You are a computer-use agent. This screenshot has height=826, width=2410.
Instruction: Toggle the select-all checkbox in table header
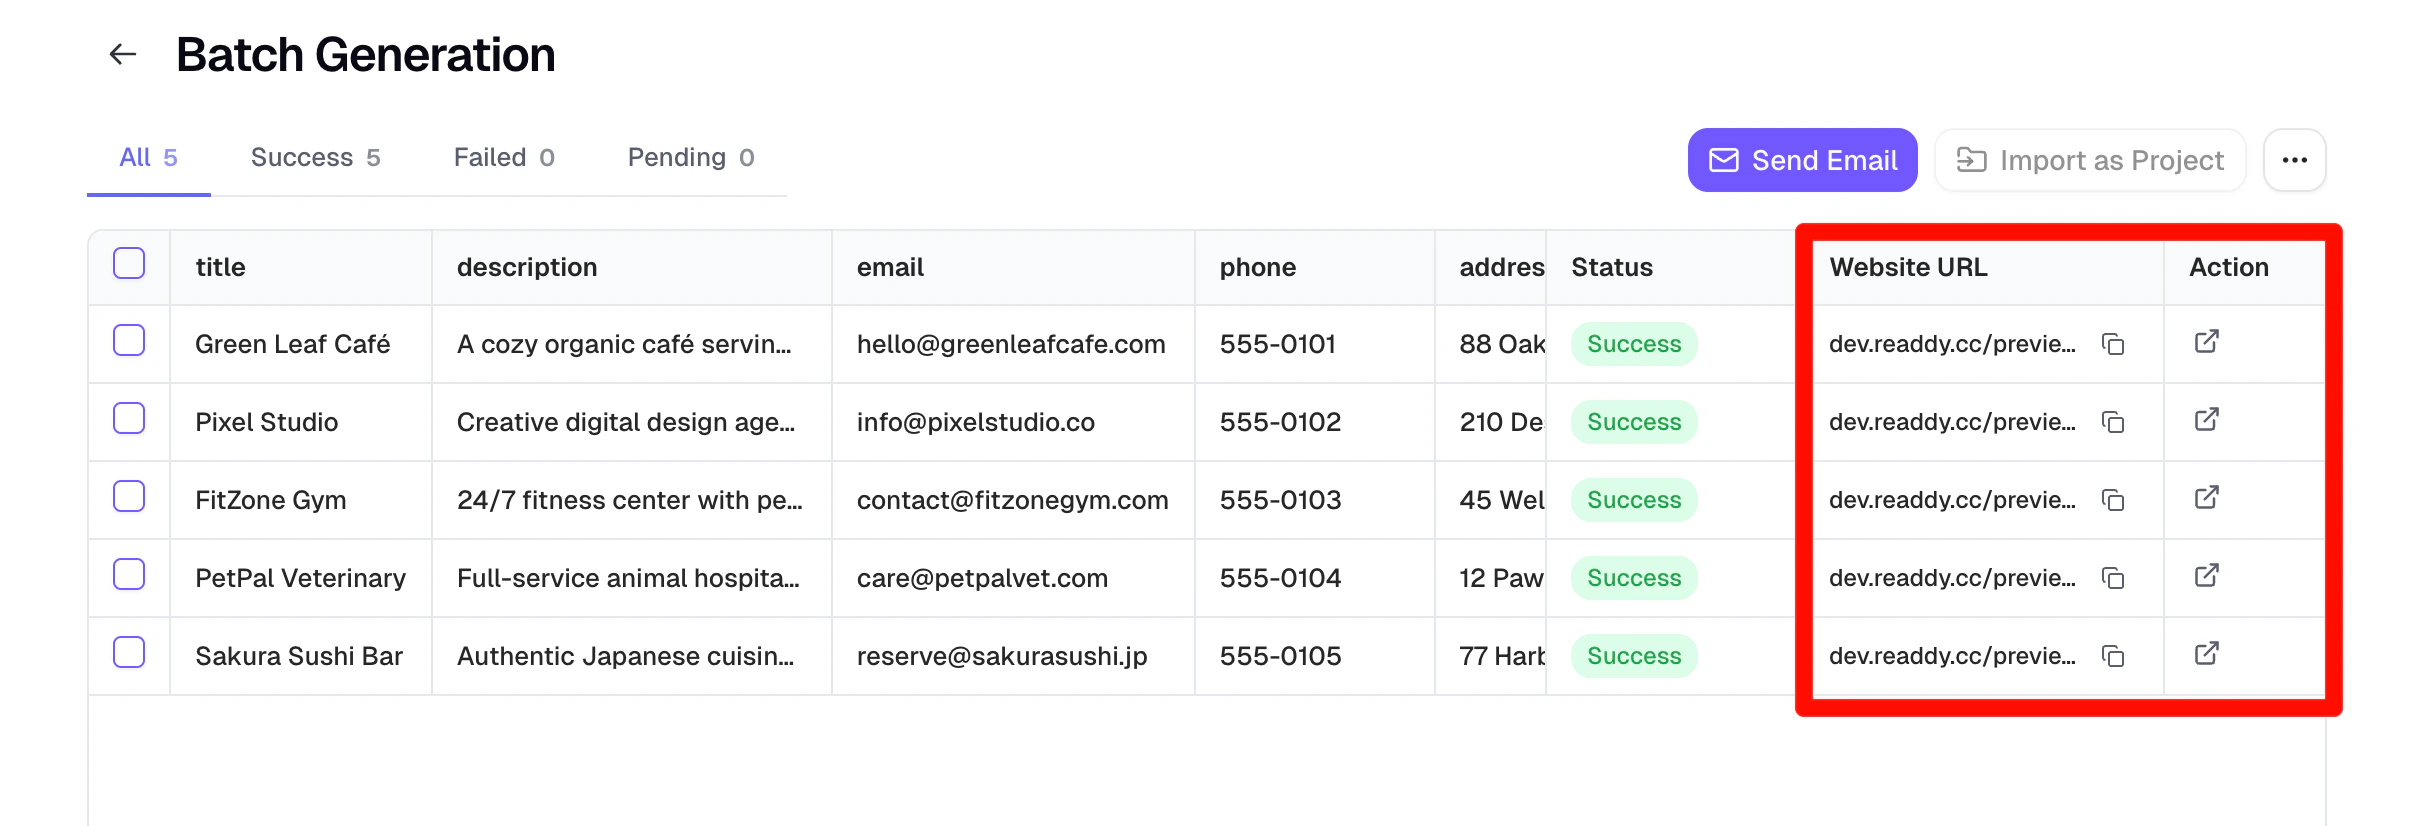coord(129,262)
